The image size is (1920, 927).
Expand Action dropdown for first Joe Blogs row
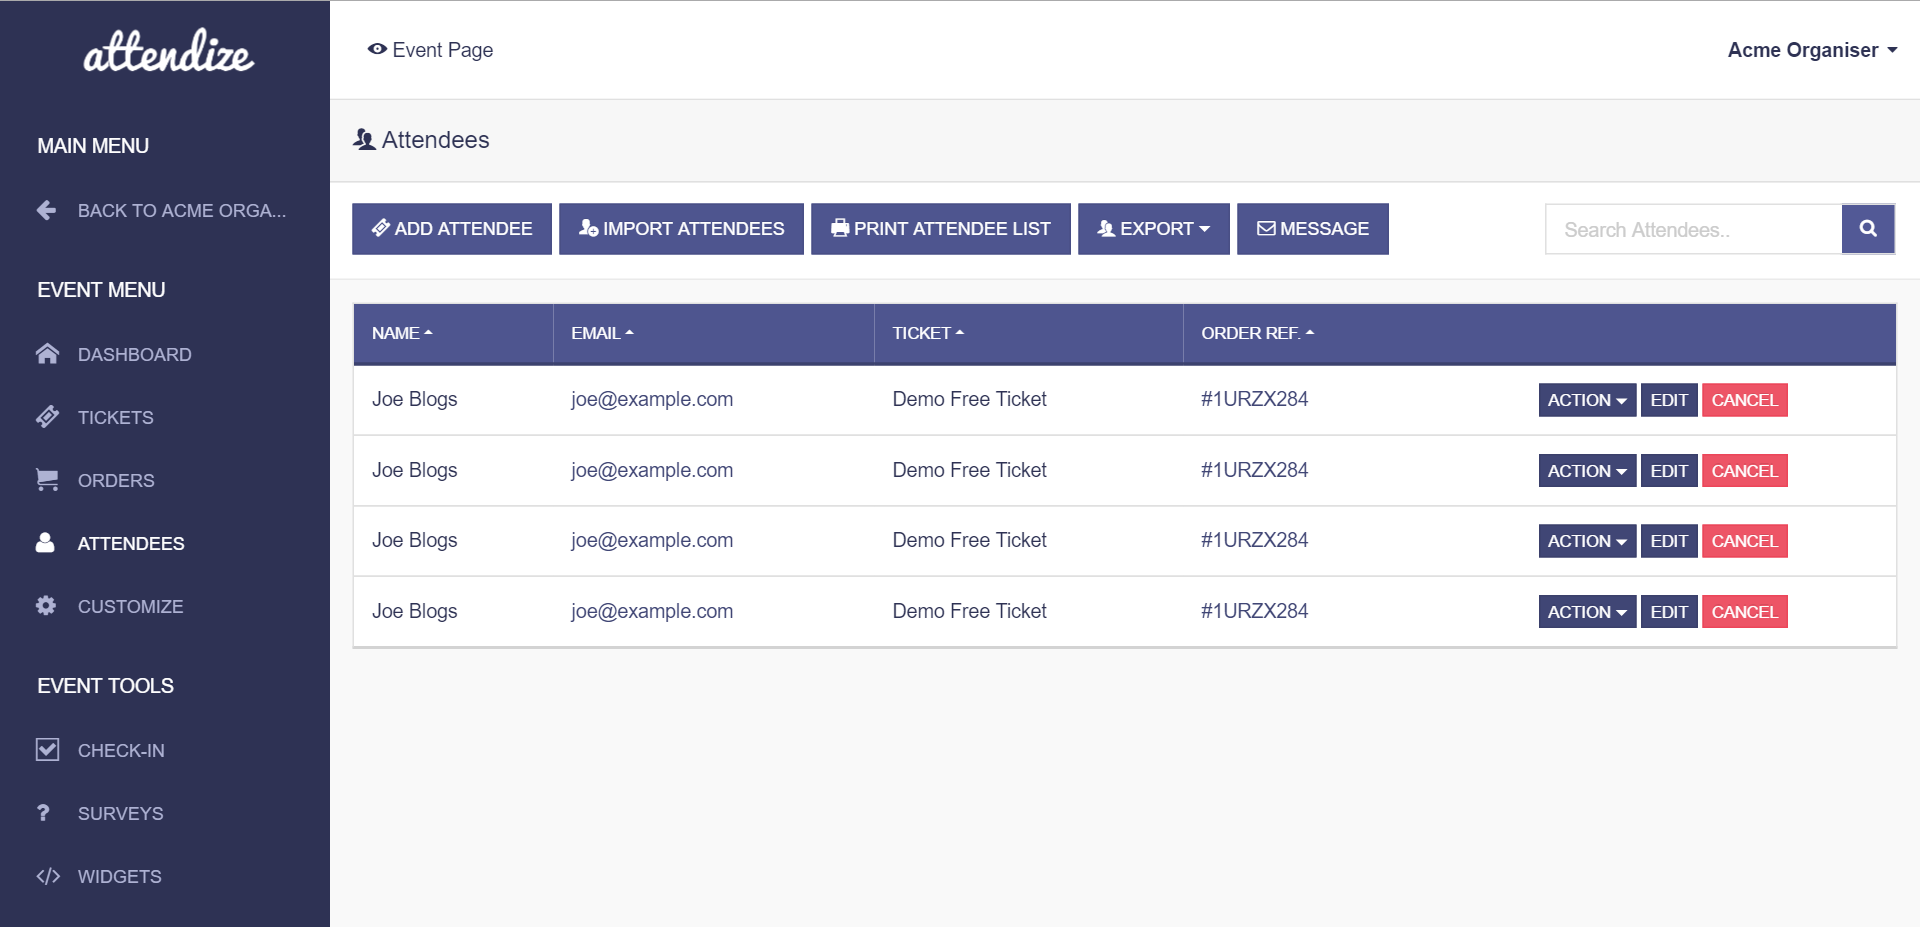click(x=1586, y=400)
